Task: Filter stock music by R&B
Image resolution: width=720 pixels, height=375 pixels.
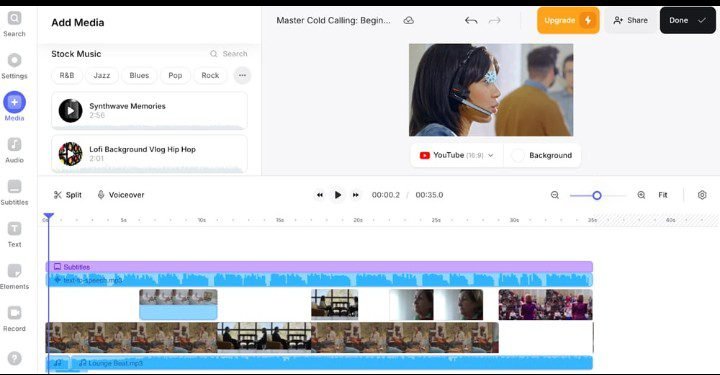Action: (67, 75)
